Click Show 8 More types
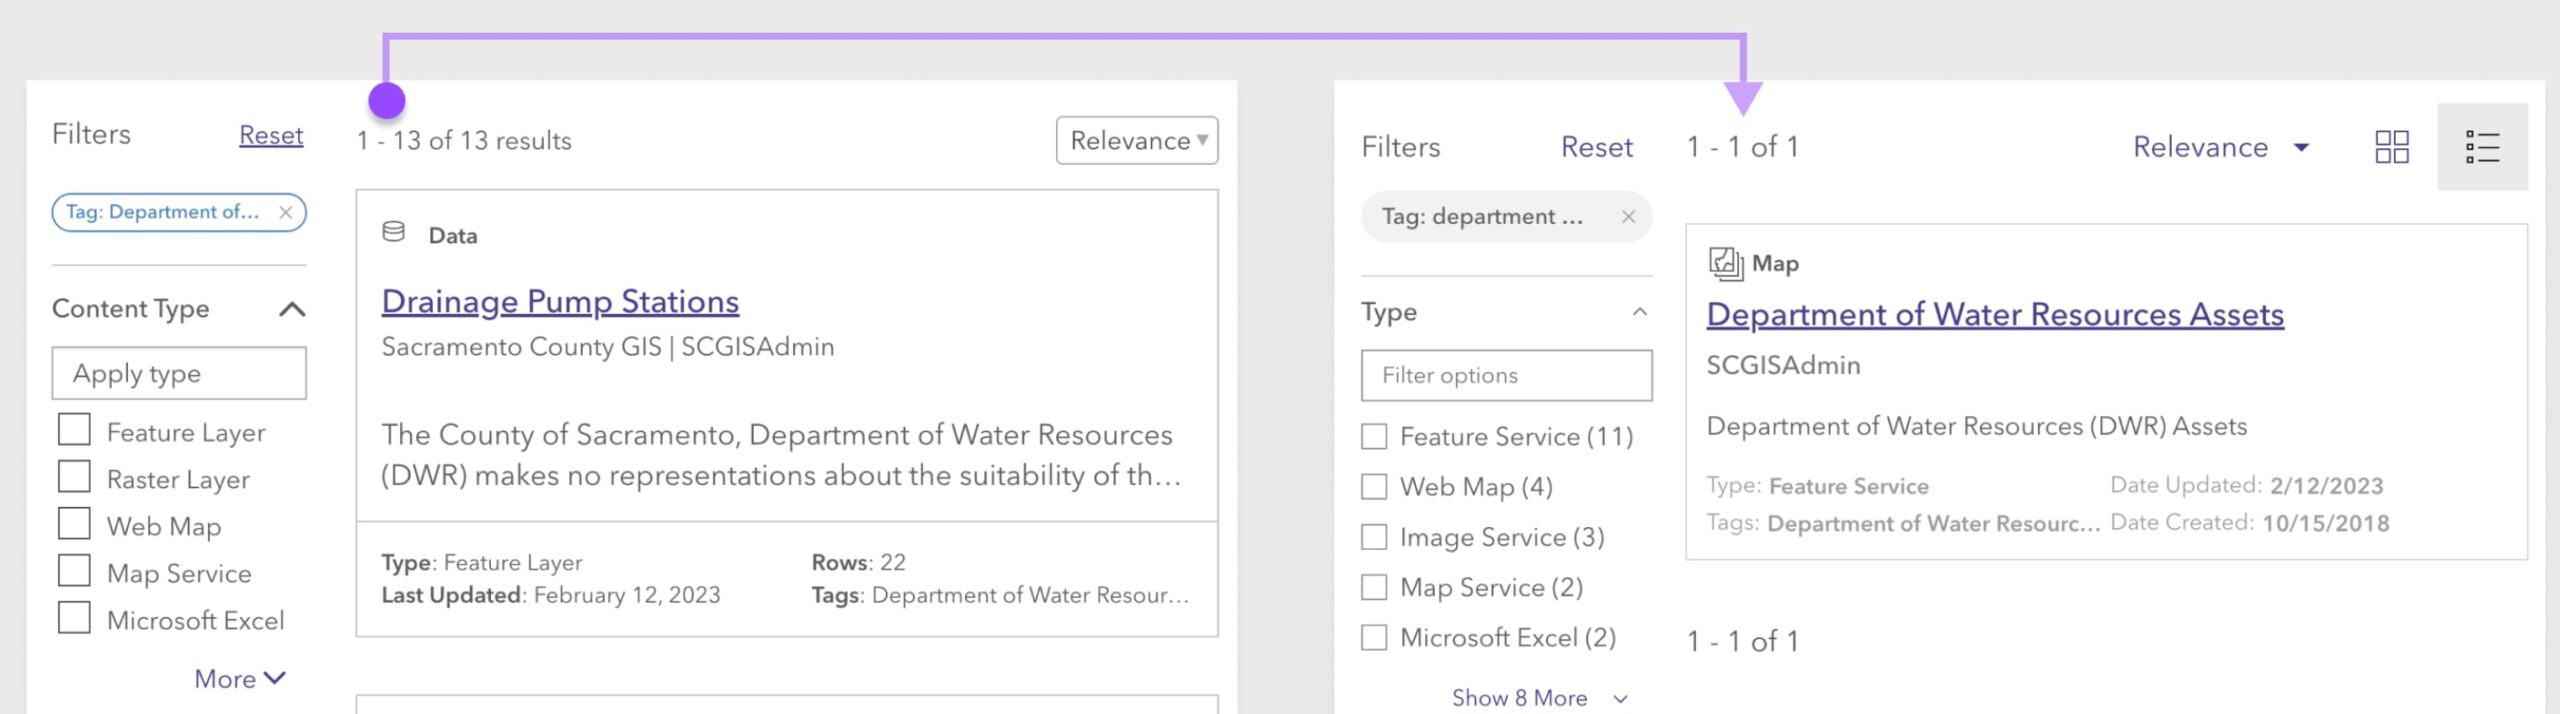Viewport: 2560px width, 714px height. 1538,698
